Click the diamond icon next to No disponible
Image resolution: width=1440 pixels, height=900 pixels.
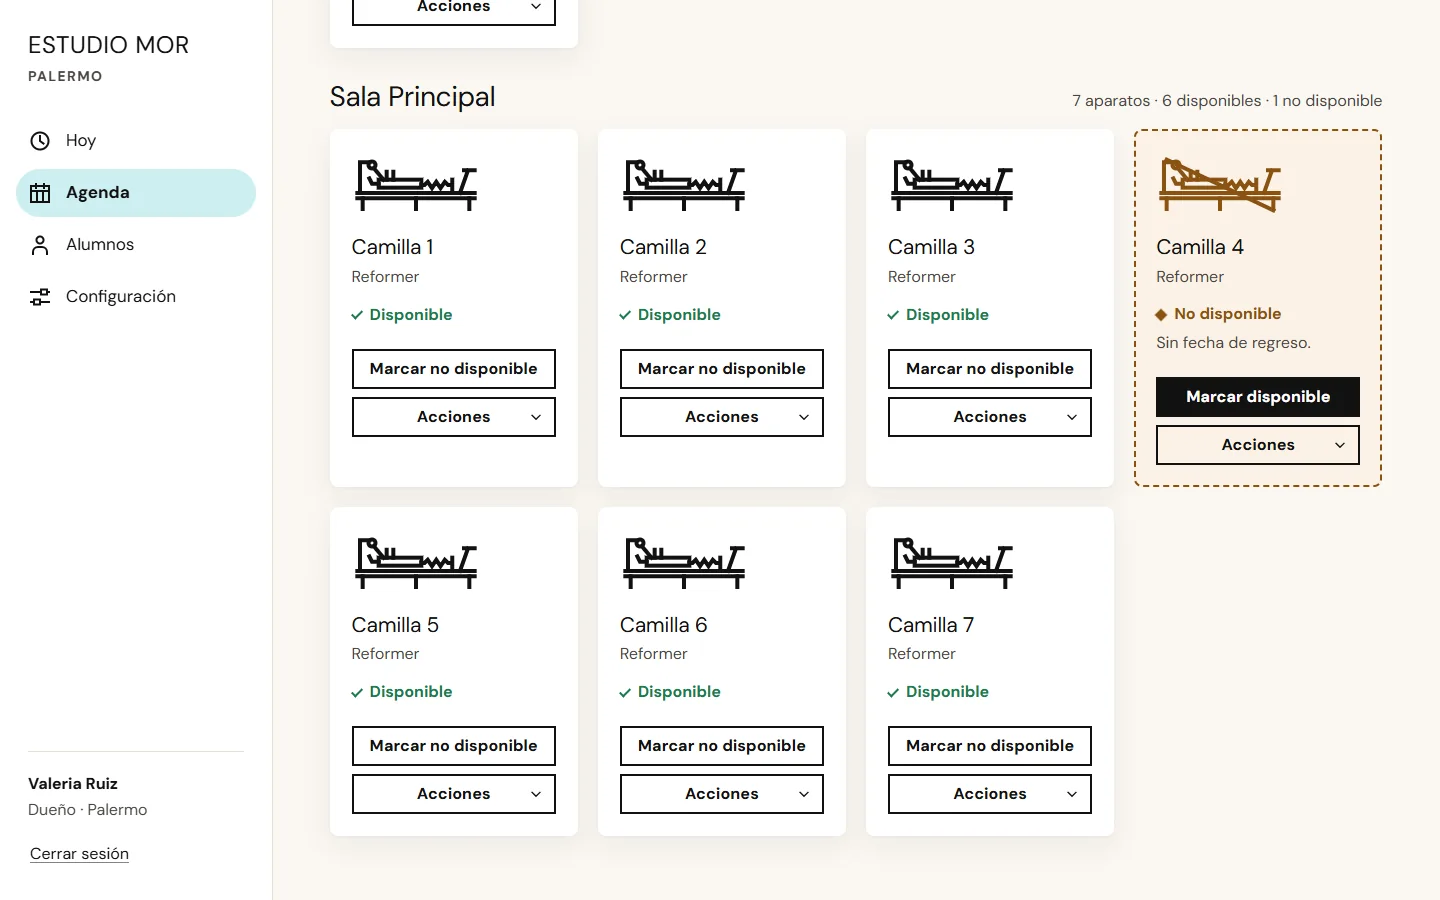pyautogui.click(x=1161, y=314)
